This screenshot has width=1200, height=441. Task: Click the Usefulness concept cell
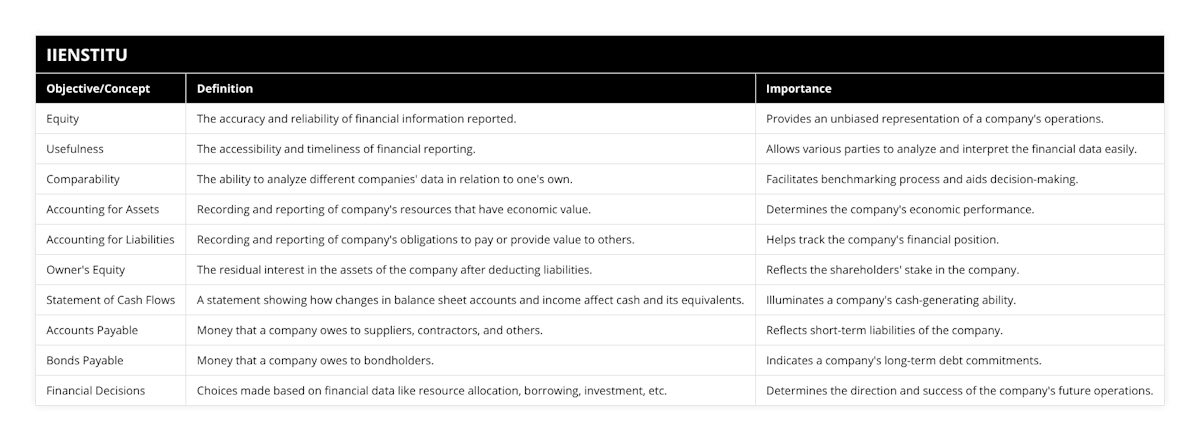[x=75, y=149]
